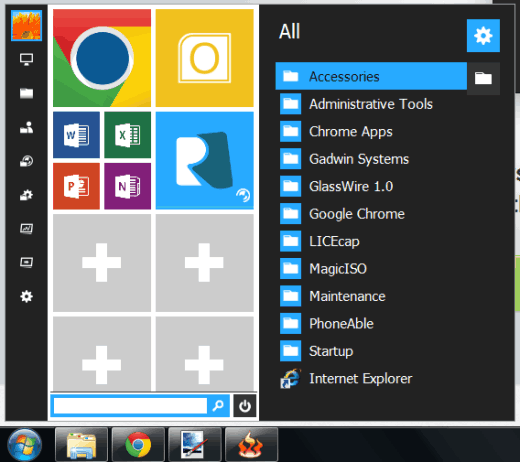Click the sidebar screen display icon

[x=26, y=263]
